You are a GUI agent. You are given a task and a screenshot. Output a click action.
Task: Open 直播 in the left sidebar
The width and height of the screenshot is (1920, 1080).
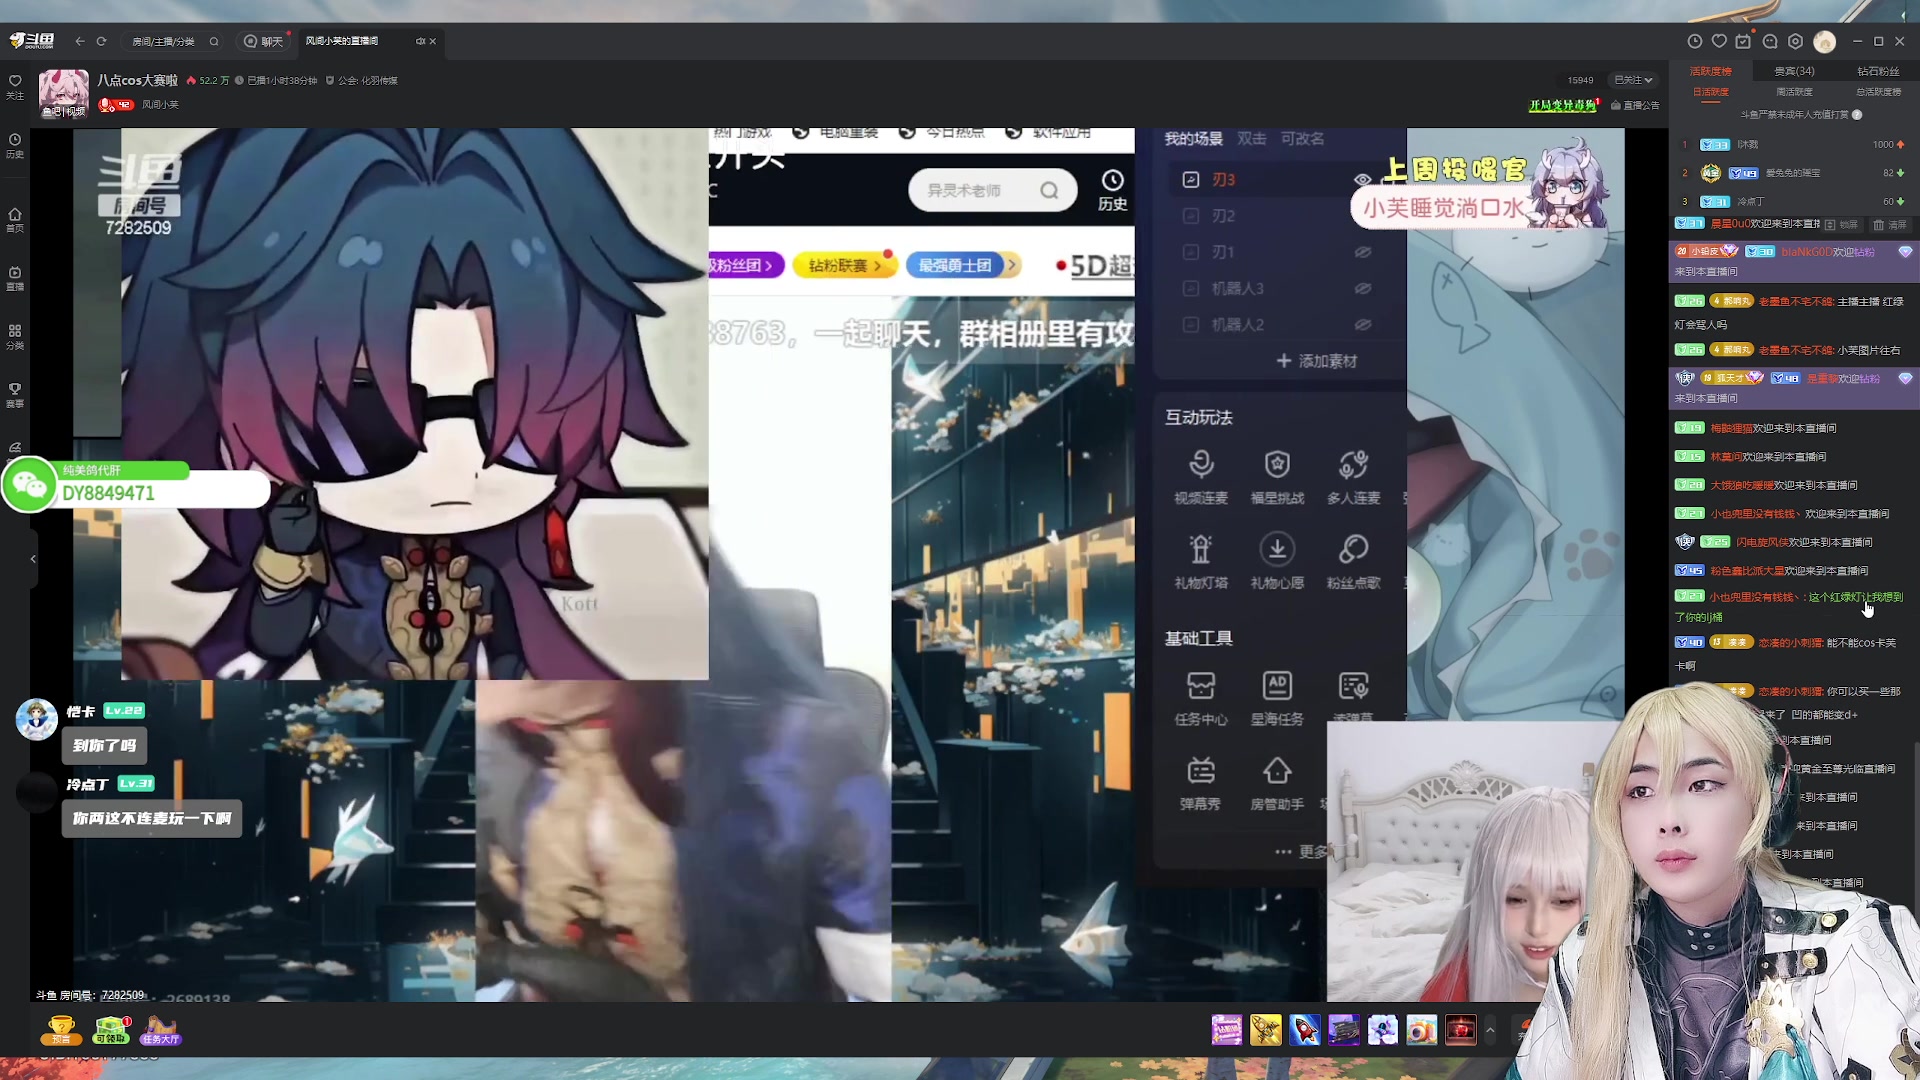click(x=15, y=278)
